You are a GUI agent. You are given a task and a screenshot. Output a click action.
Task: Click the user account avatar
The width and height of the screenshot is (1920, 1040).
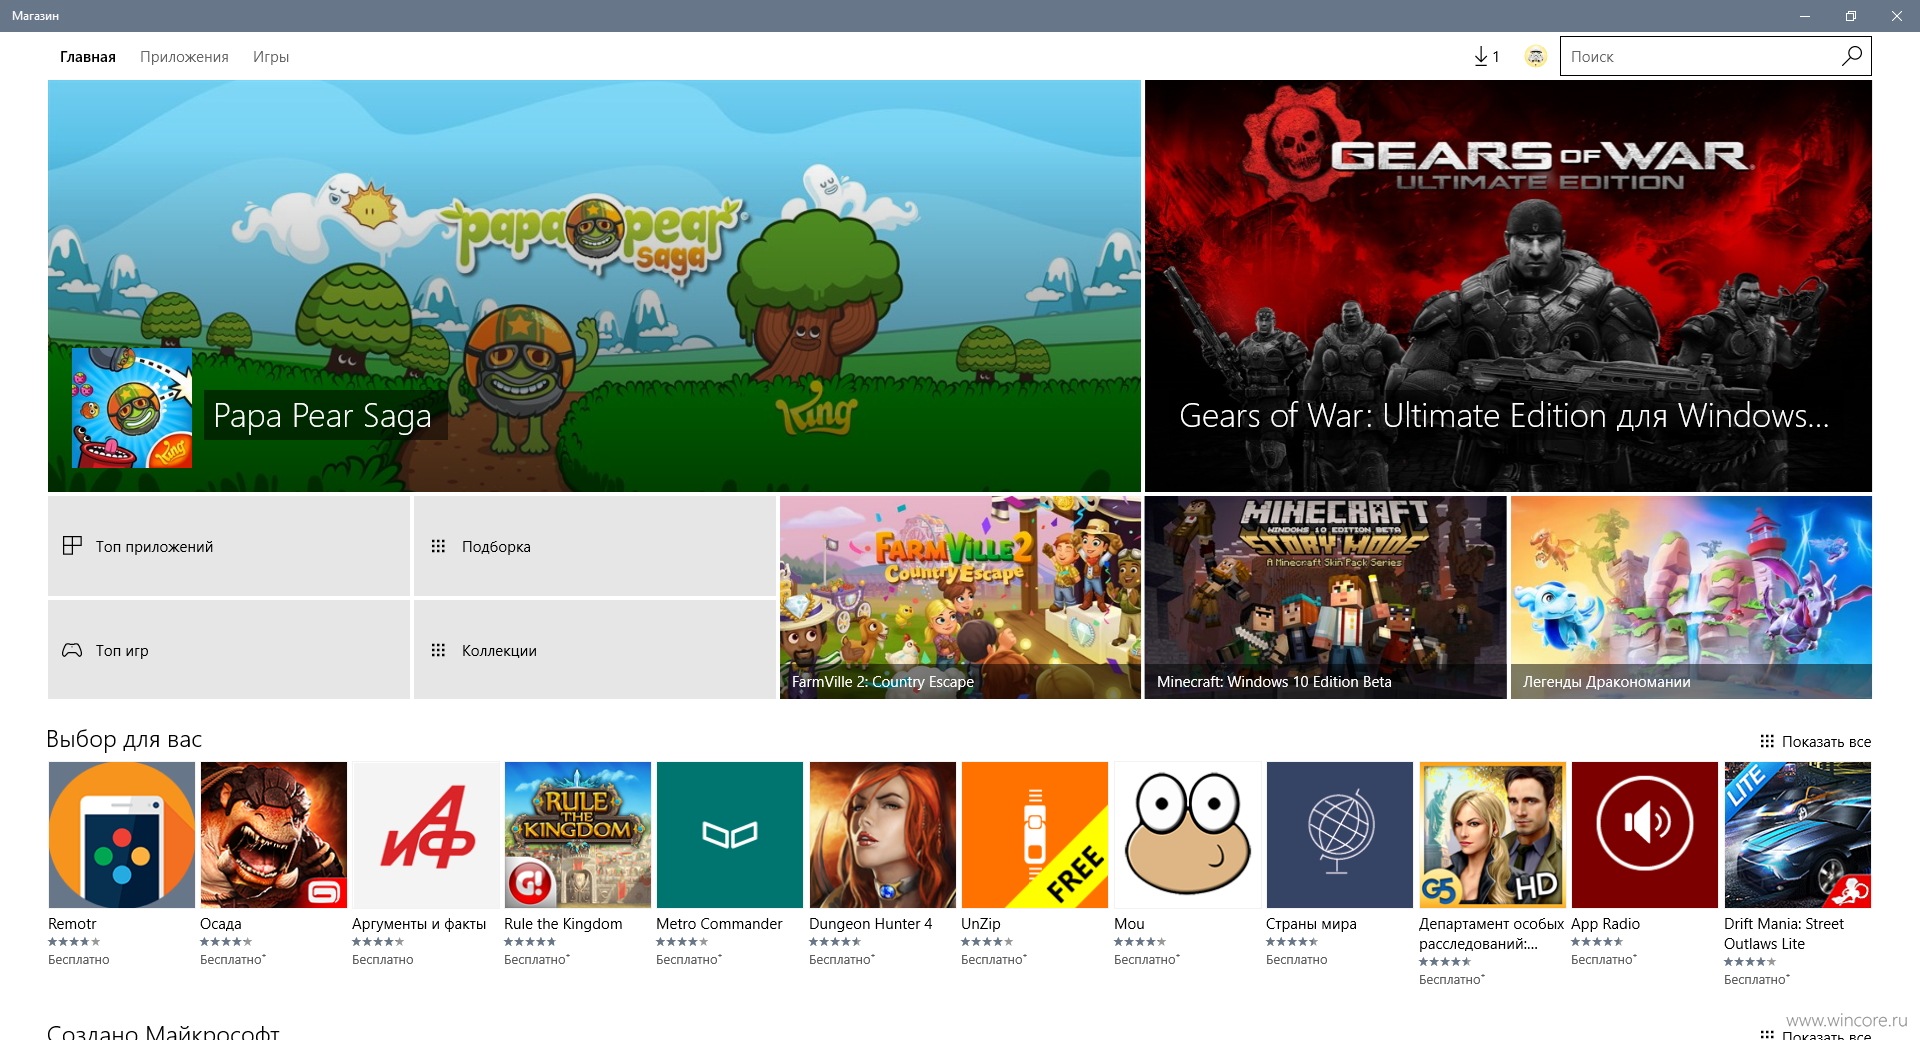(1536, 57)
